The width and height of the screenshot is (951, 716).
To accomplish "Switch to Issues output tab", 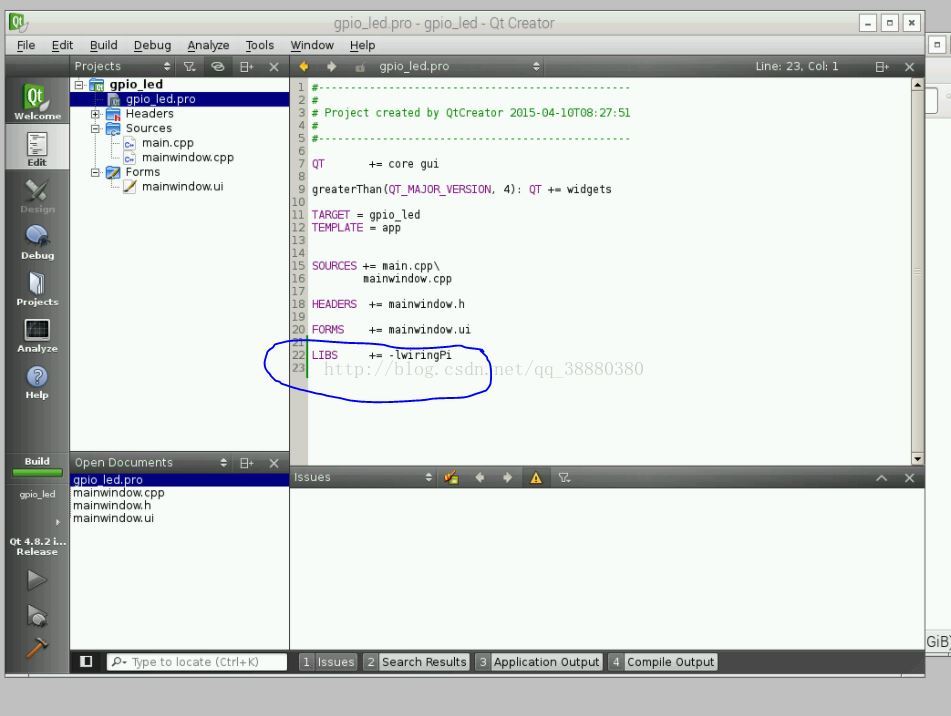I will (328, 662).
